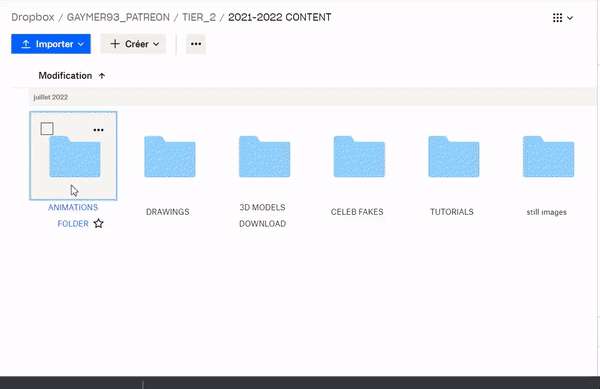600x389 pixels.
Task: Reverse sort order via Modification header
Action: click(72, 76)
